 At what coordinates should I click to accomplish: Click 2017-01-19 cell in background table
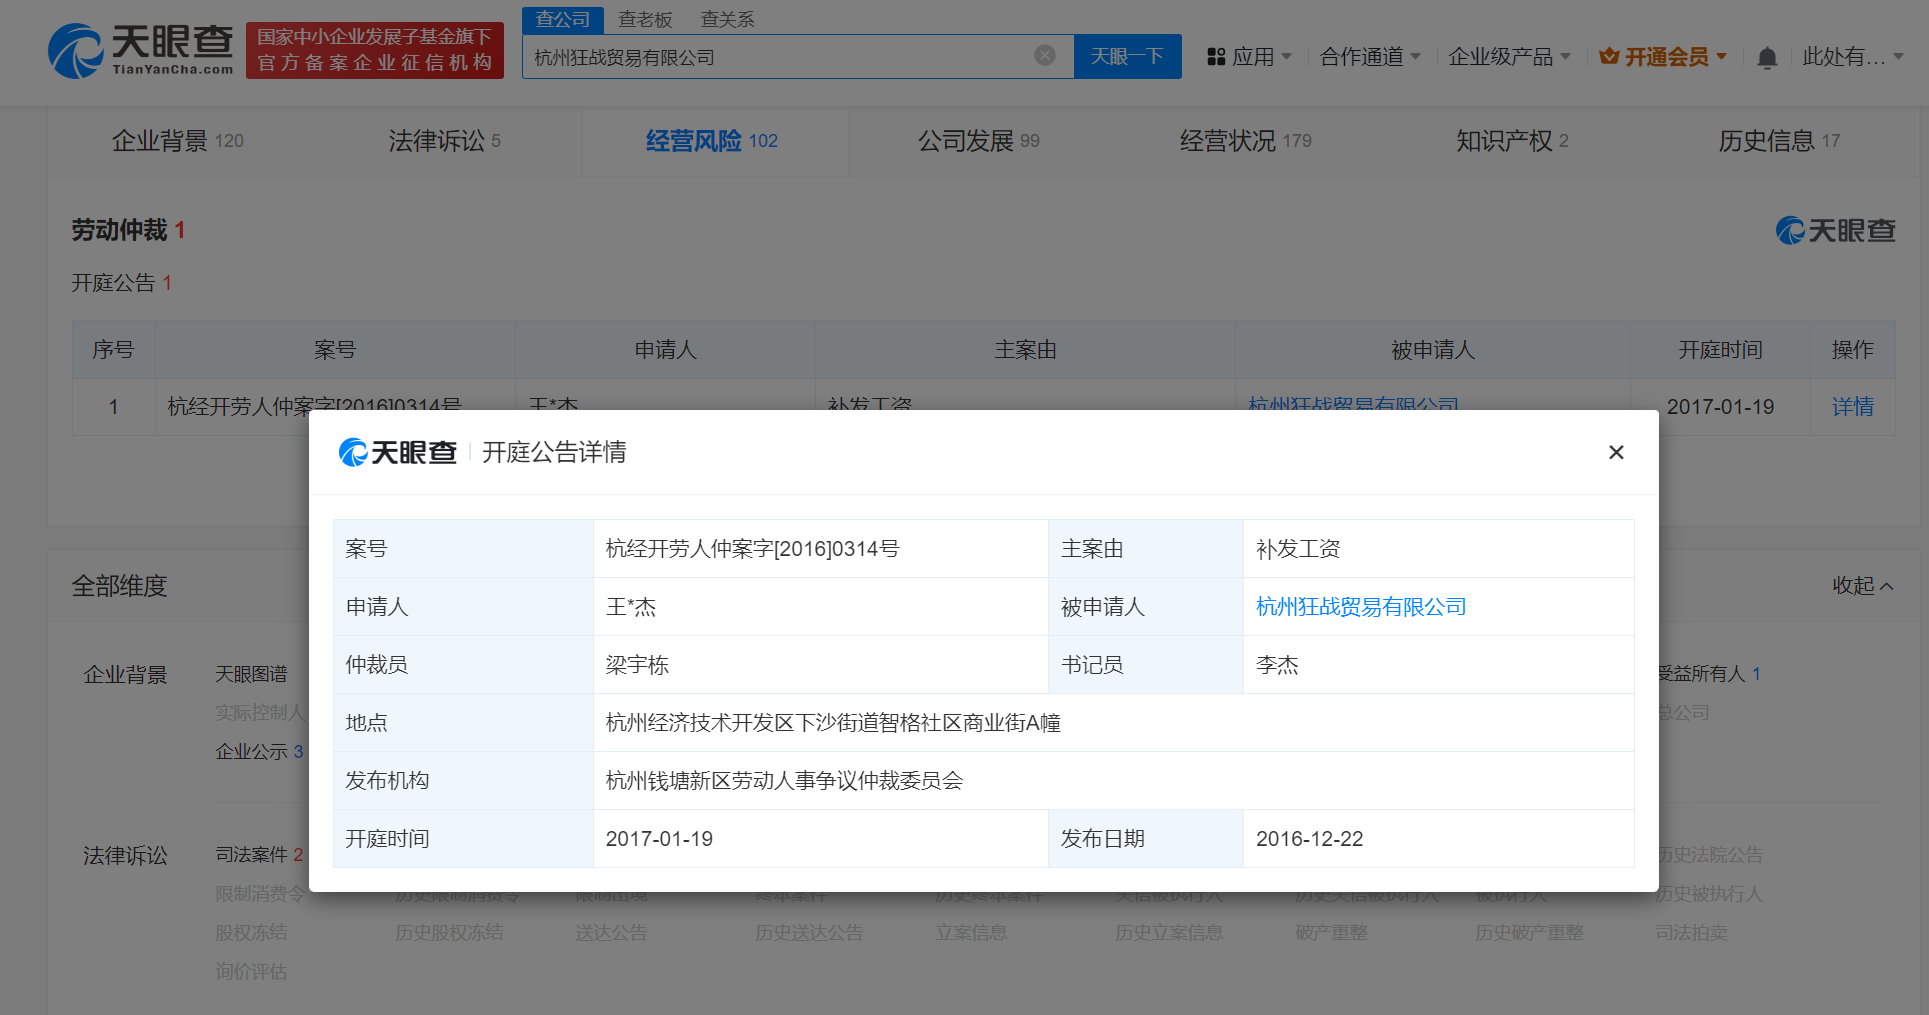pyautogui.click(x=1720, y=407)
